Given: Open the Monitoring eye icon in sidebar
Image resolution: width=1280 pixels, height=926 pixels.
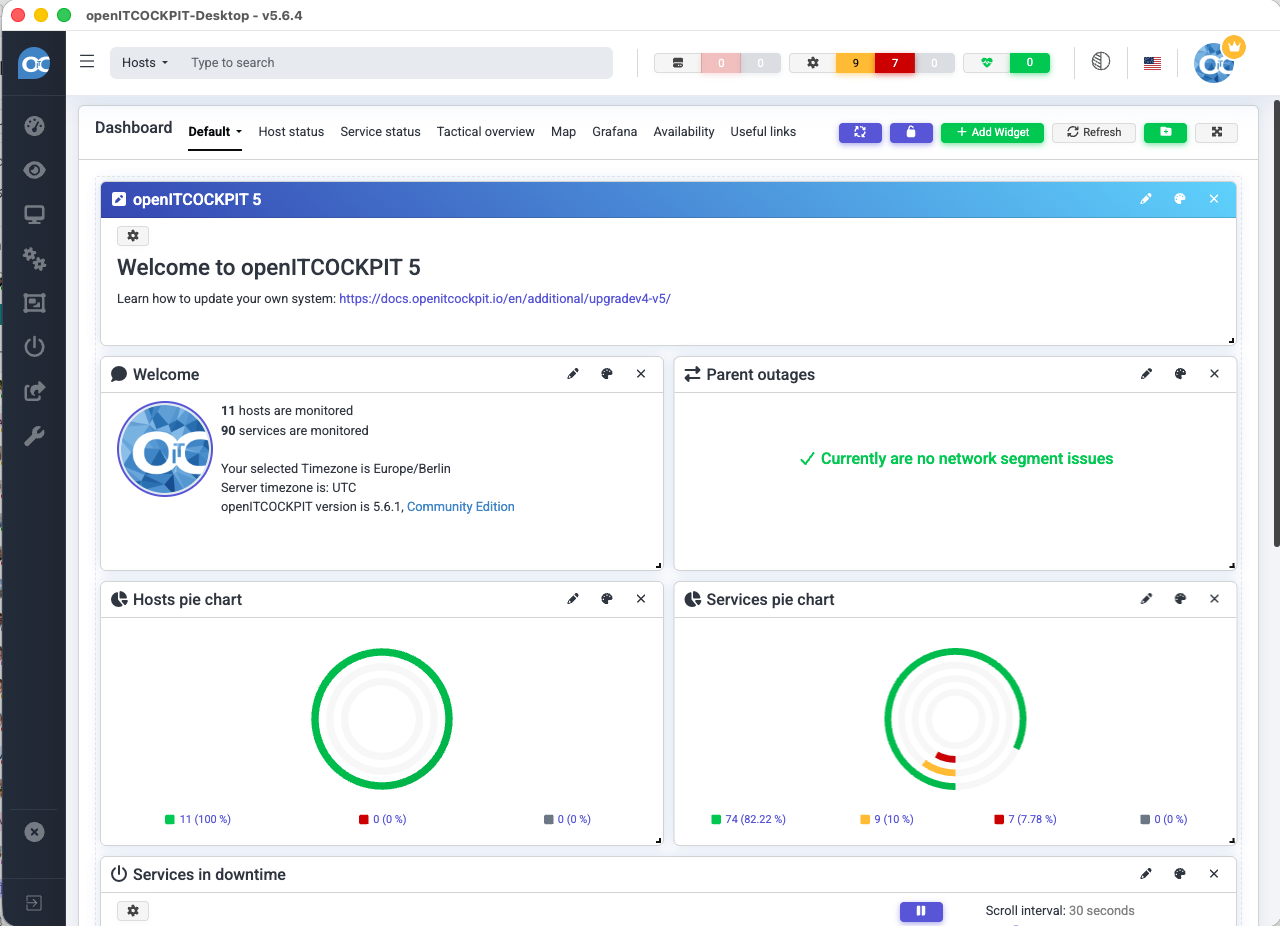Looking at the screenshot, I should point(34,170).
